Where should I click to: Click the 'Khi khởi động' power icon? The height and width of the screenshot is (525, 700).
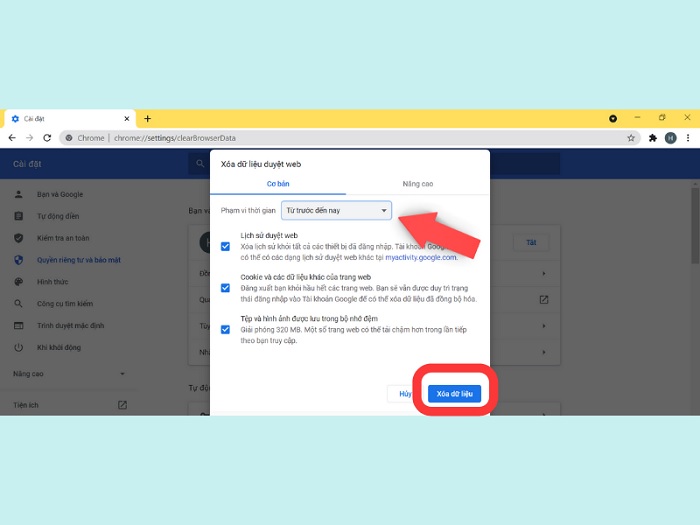tap(18, 347)
